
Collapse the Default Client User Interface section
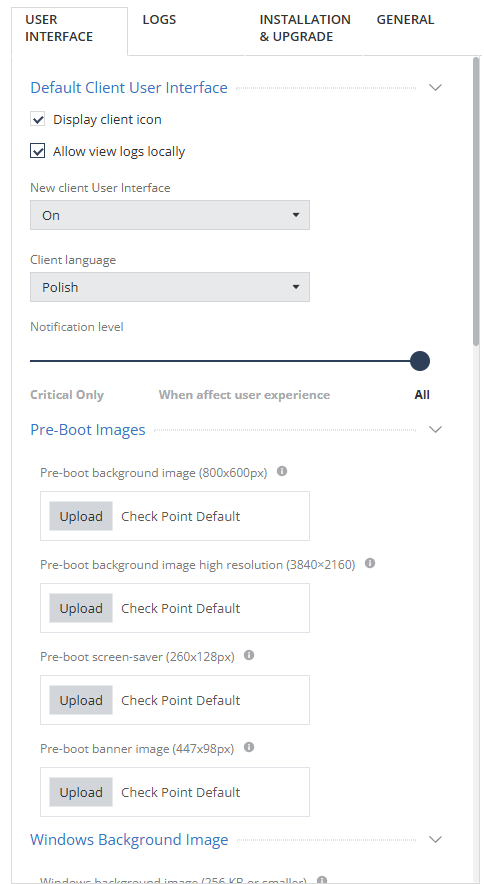pos(435,87)
